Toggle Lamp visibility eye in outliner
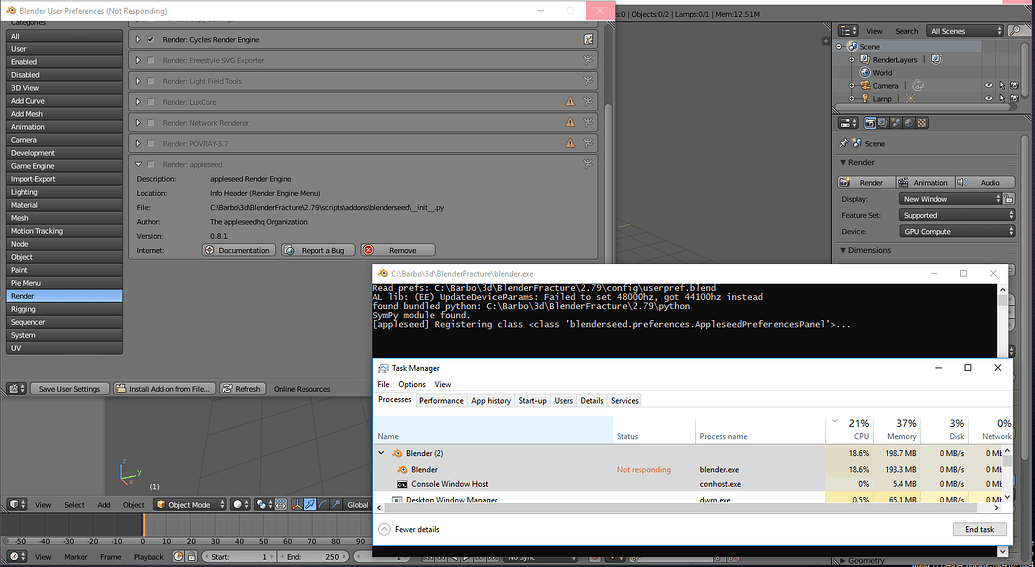Viewport: 1035px width, 567px height. 989,98
